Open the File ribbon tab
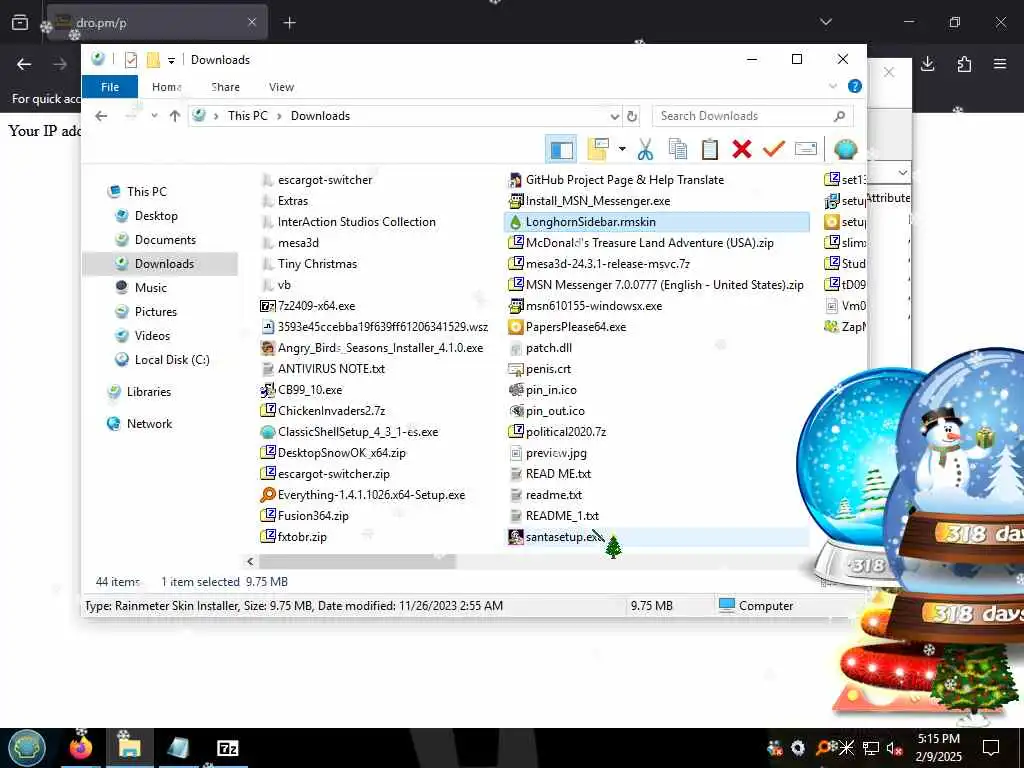Viewport: 1024px width, 768px height. tap(110, 87)
